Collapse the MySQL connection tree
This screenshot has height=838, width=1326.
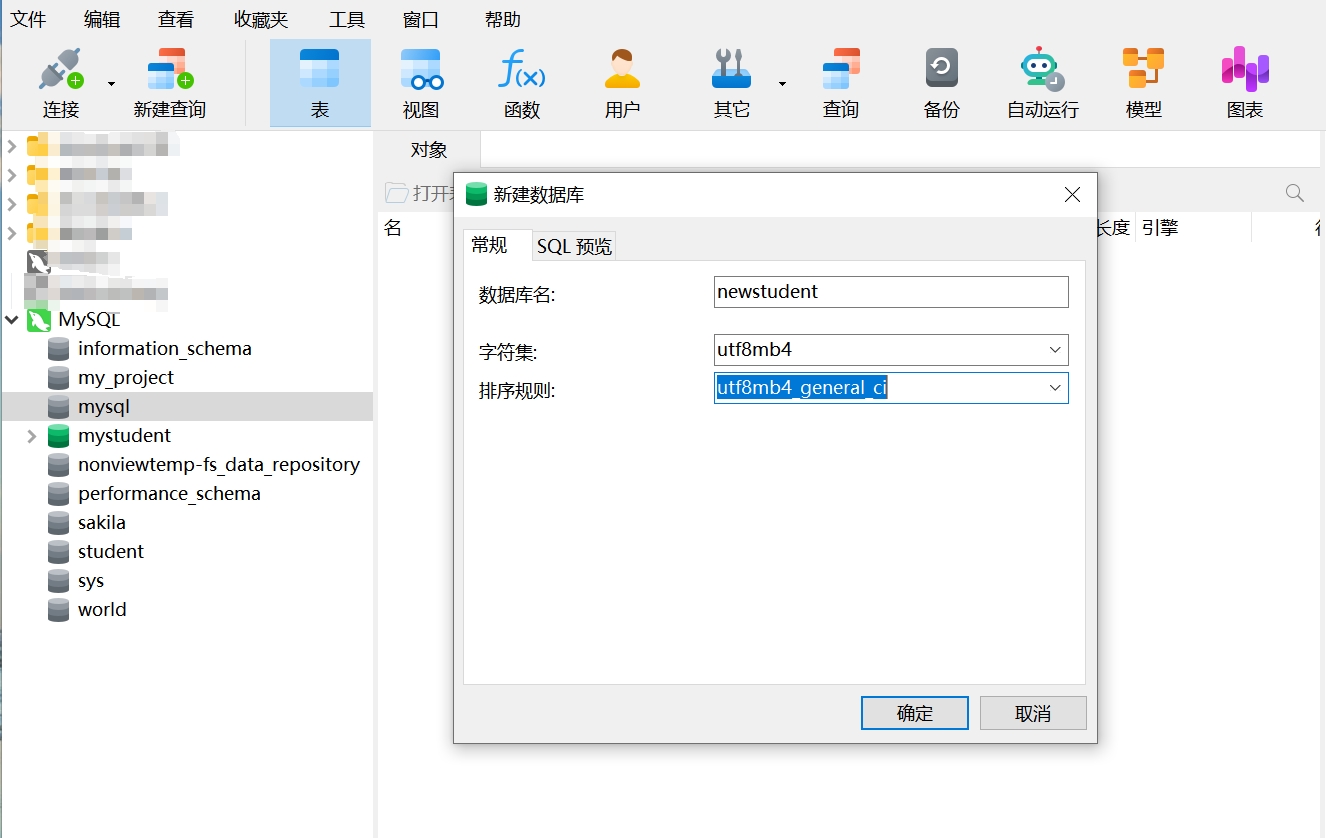coord(12,320)
